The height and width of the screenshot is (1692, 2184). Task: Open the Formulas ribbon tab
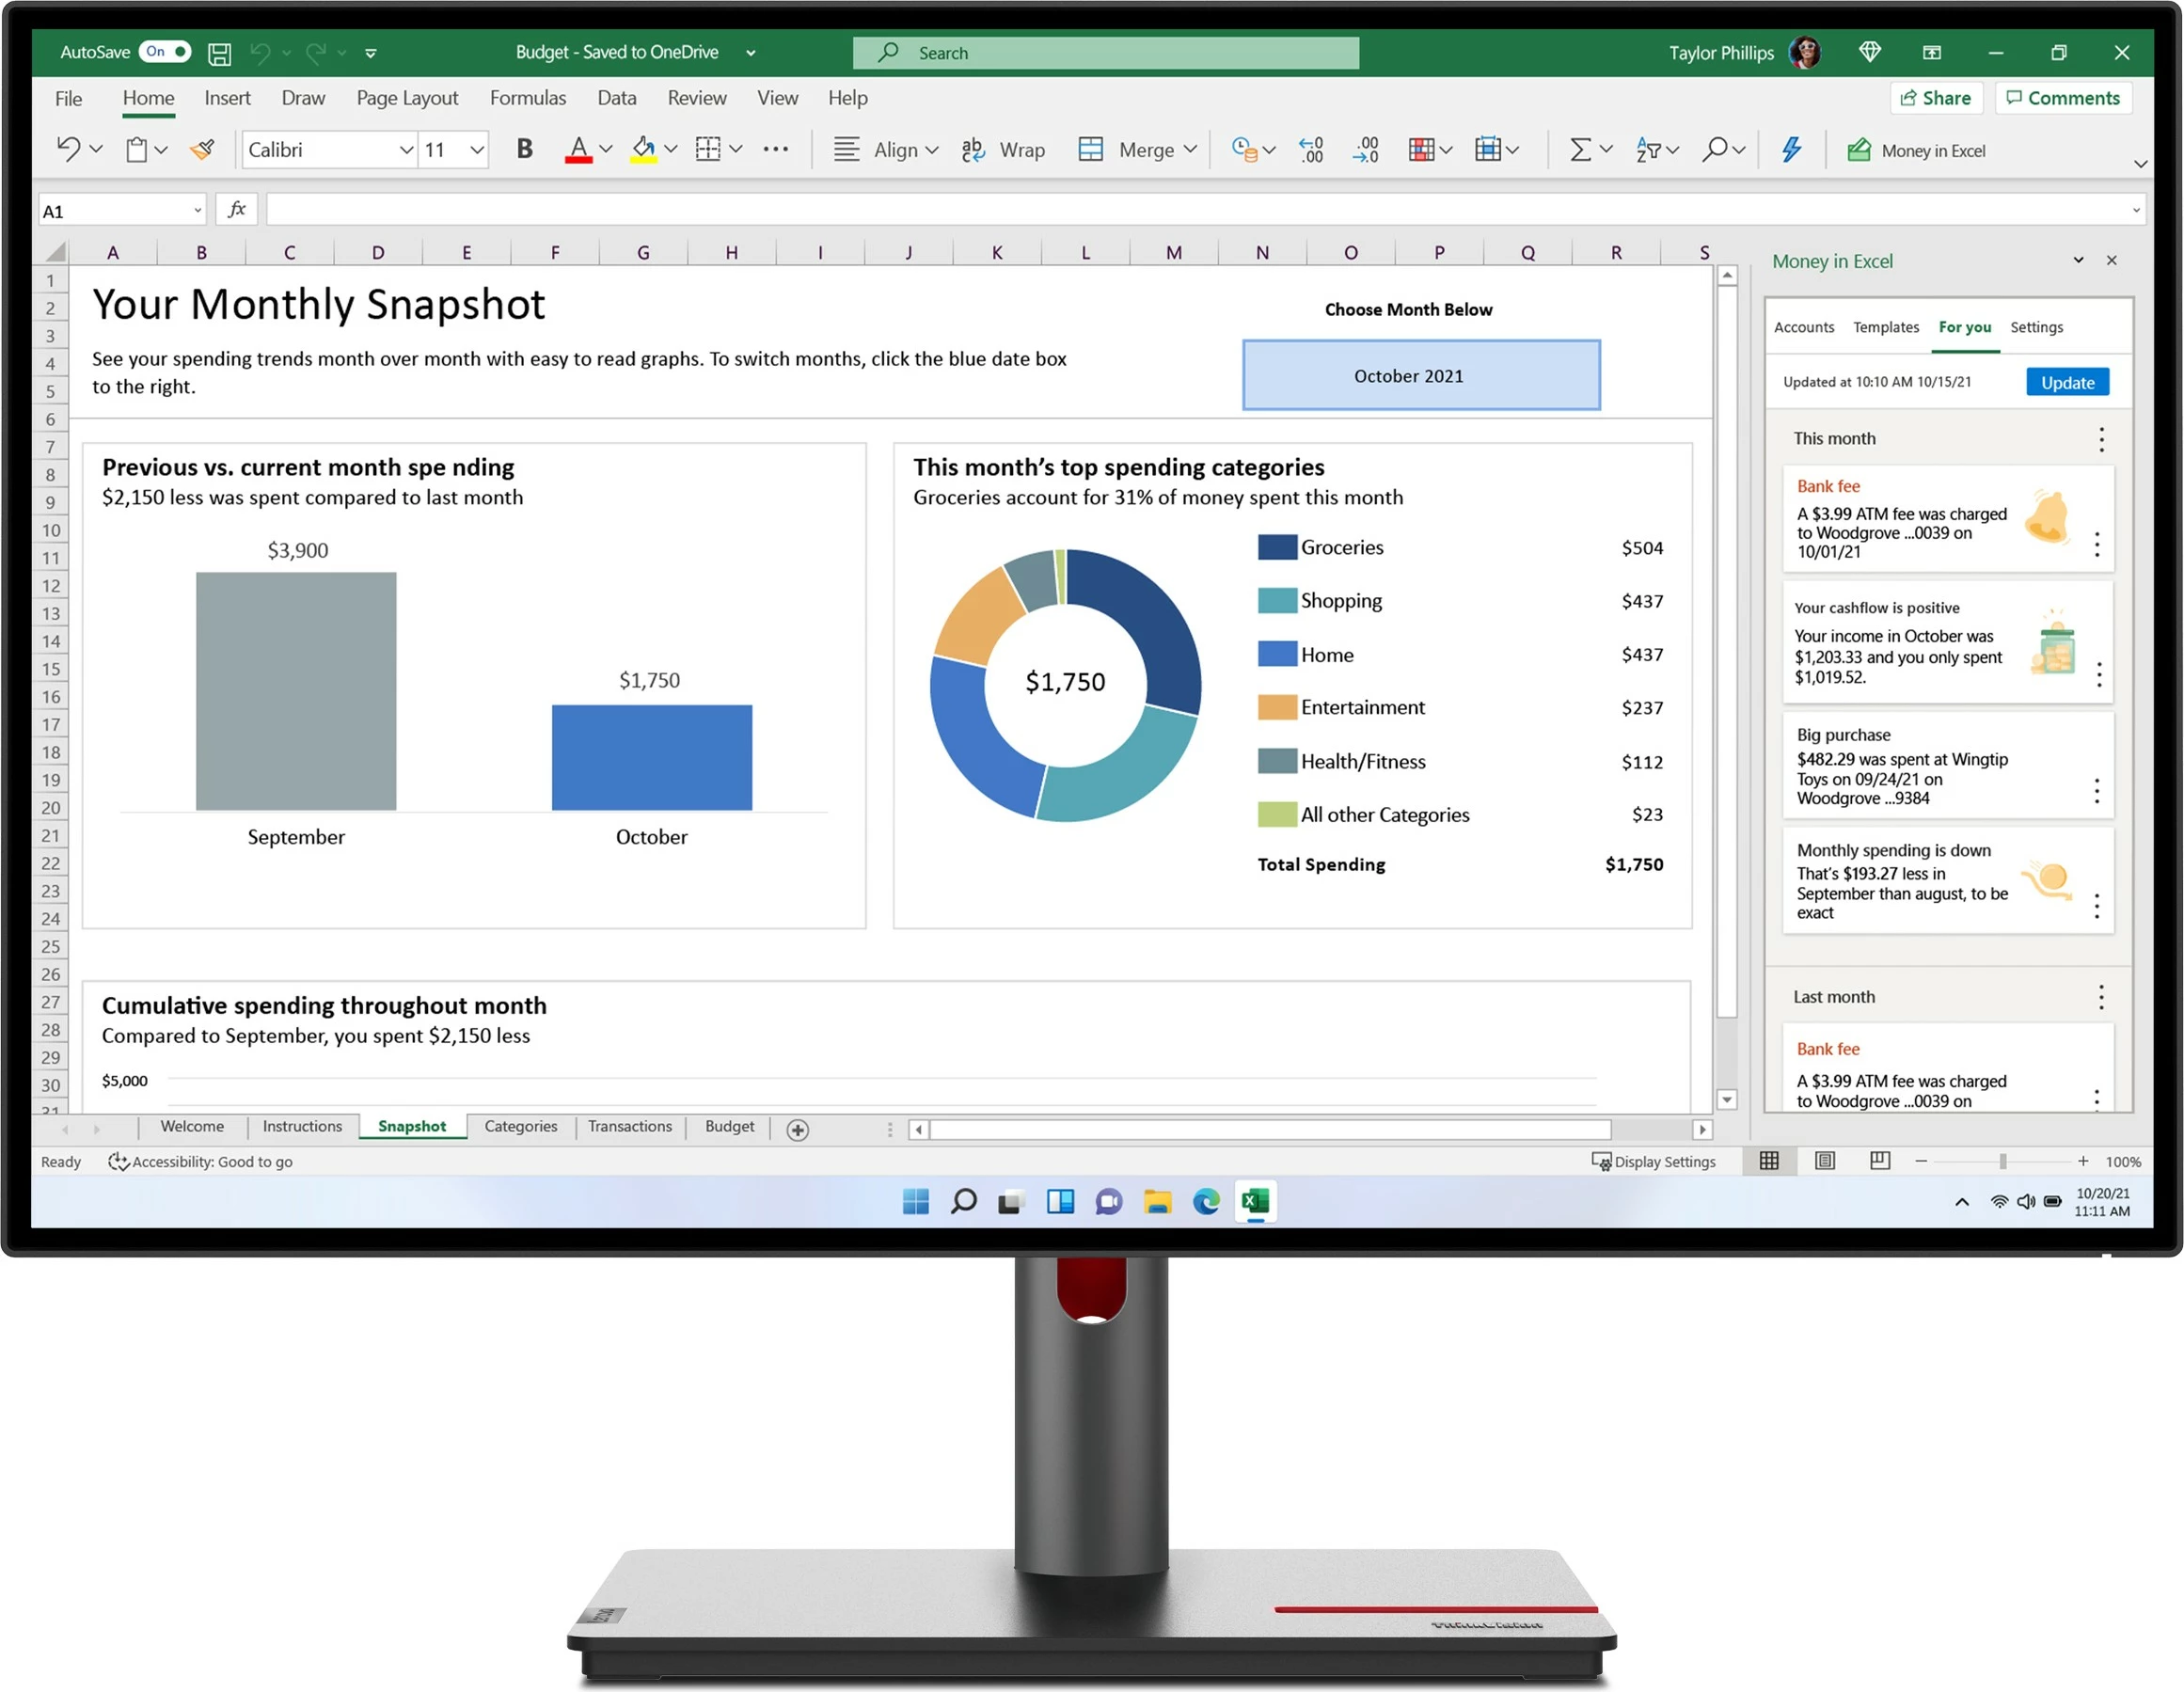pos(528,98)
